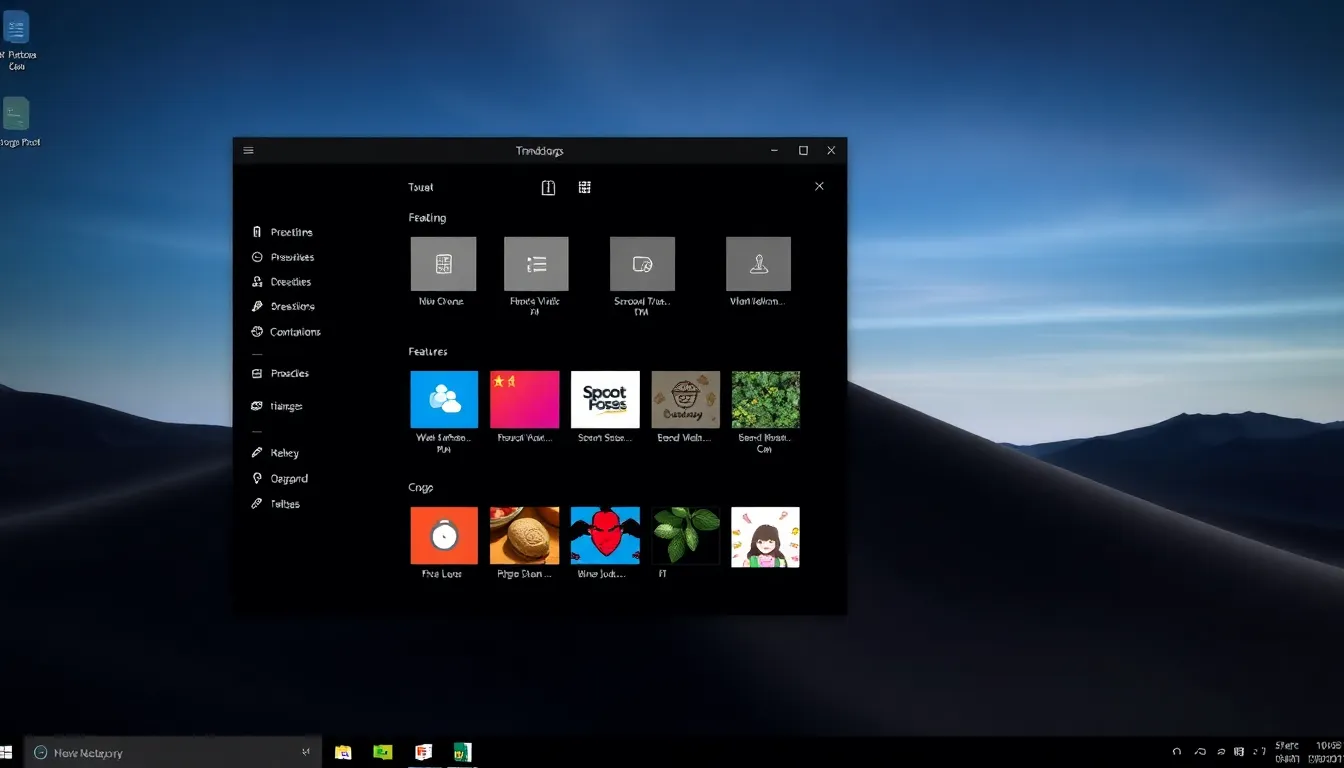Screen dimensions: 1344x768
Task: Open the gray joystick tile
Action: 758,264
